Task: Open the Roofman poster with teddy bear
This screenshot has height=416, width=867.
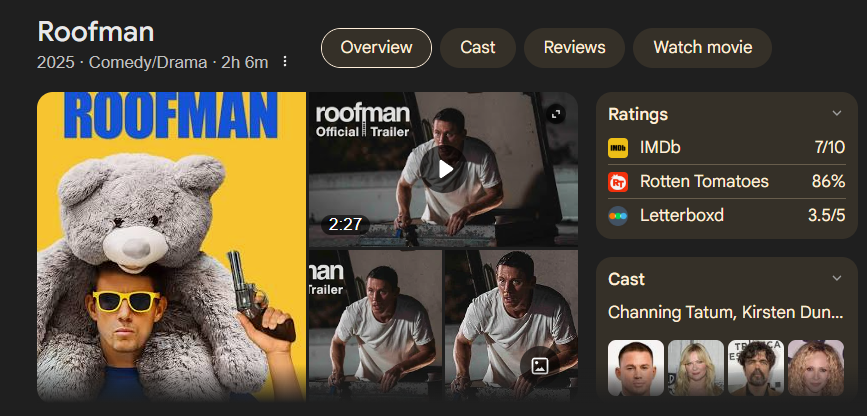Action: pyautogui.click(x=171, y=246)
